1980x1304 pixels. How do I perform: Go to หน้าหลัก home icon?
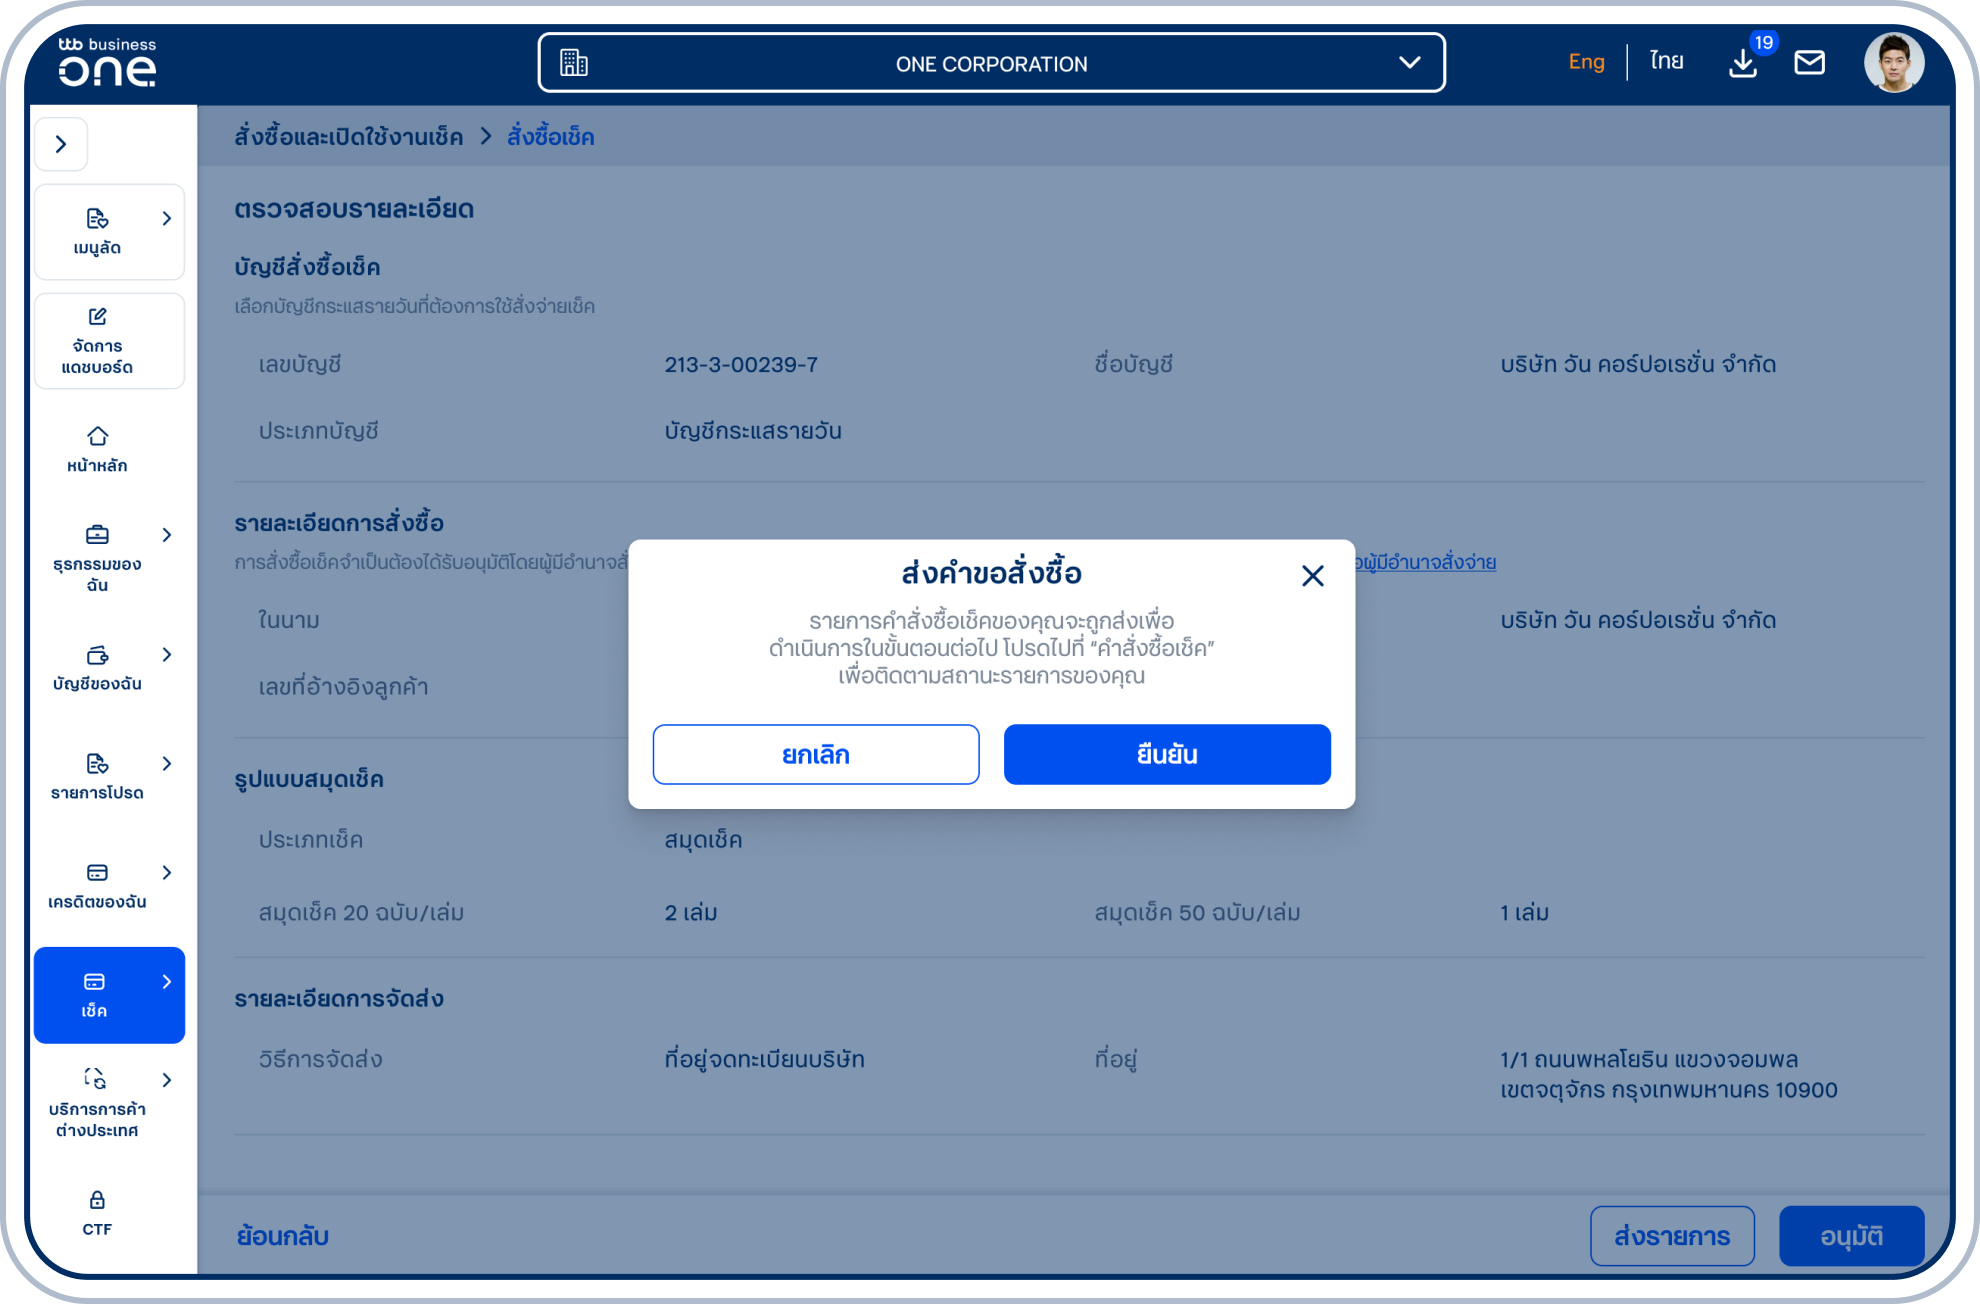pos(97,437)
